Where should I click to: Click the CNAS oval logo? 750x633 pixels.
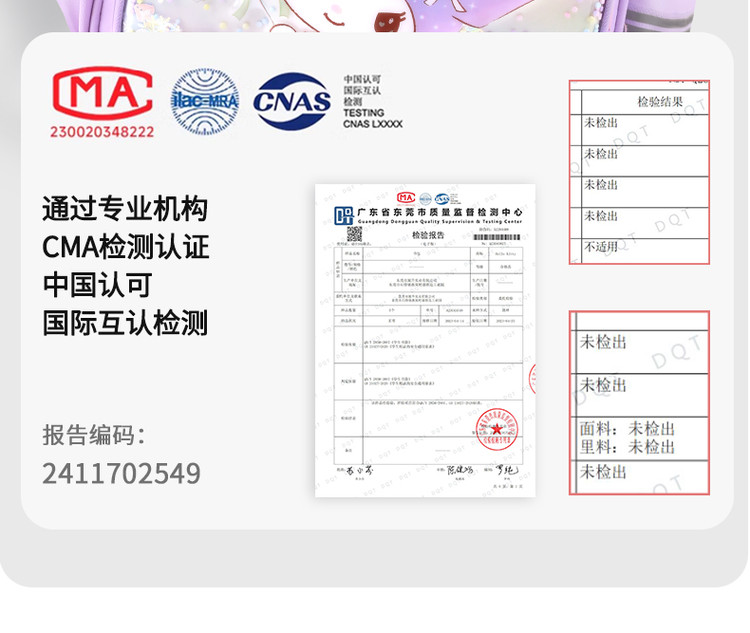click(291, 101)
